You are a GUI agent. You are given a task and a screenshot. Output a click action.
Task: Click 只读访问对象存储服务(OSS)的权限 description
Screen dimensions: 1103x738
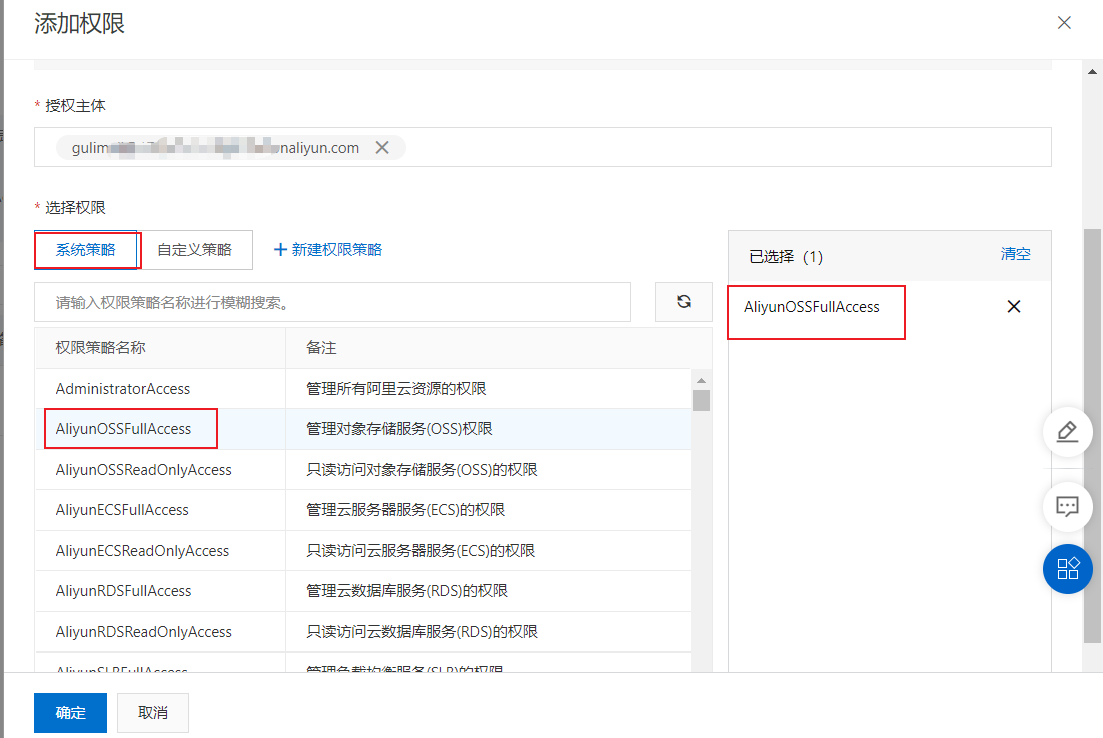(421, 470)
